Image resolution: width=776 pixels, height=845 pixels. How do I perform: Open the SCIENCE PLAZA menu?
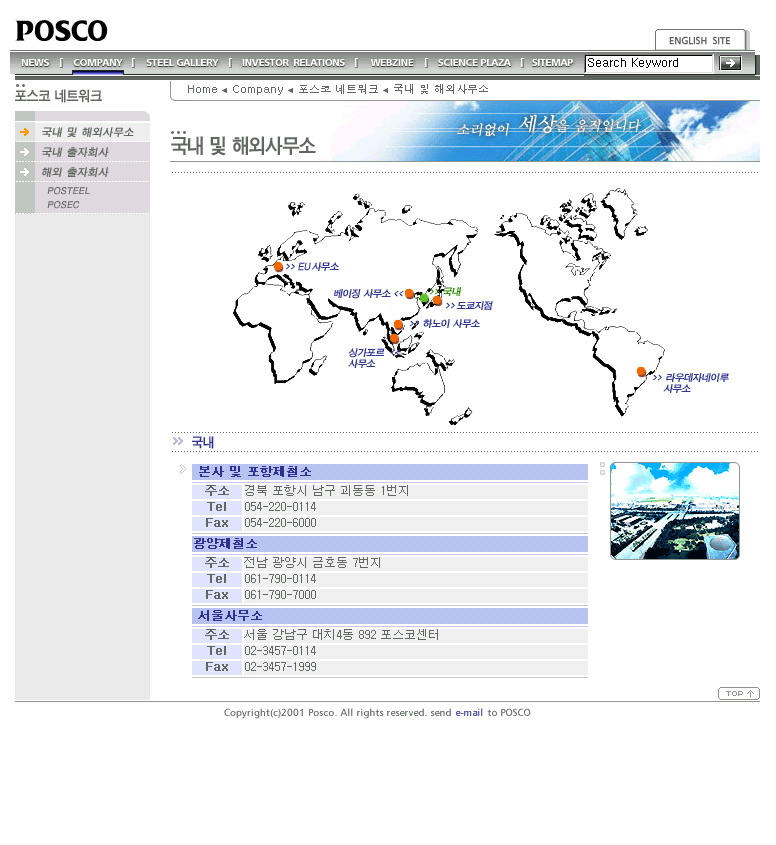tap(474, 63)
